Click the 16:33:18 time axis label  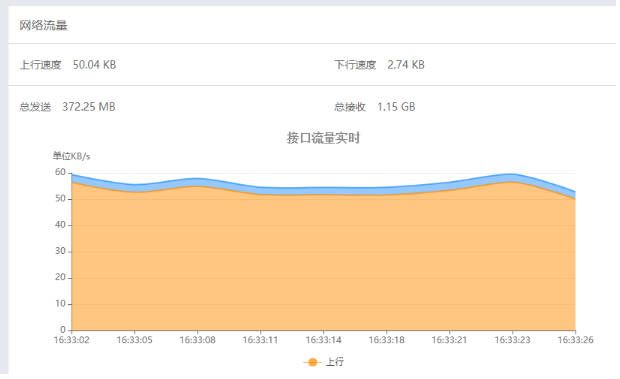pyautogui.click(x=386, y=340)
